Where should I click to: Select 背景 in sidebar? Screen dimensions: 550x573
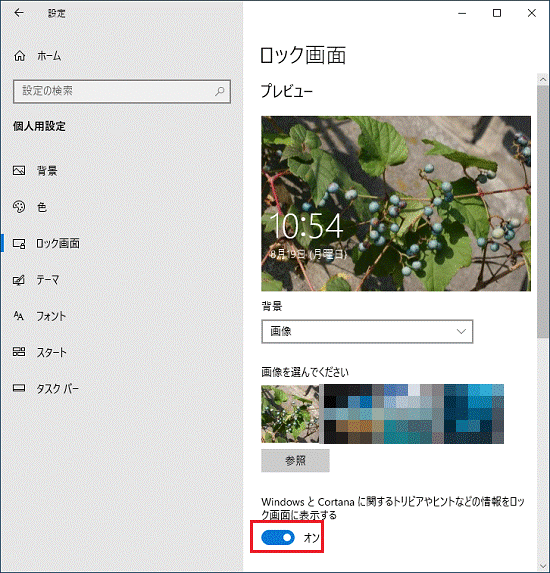point(47,170)
